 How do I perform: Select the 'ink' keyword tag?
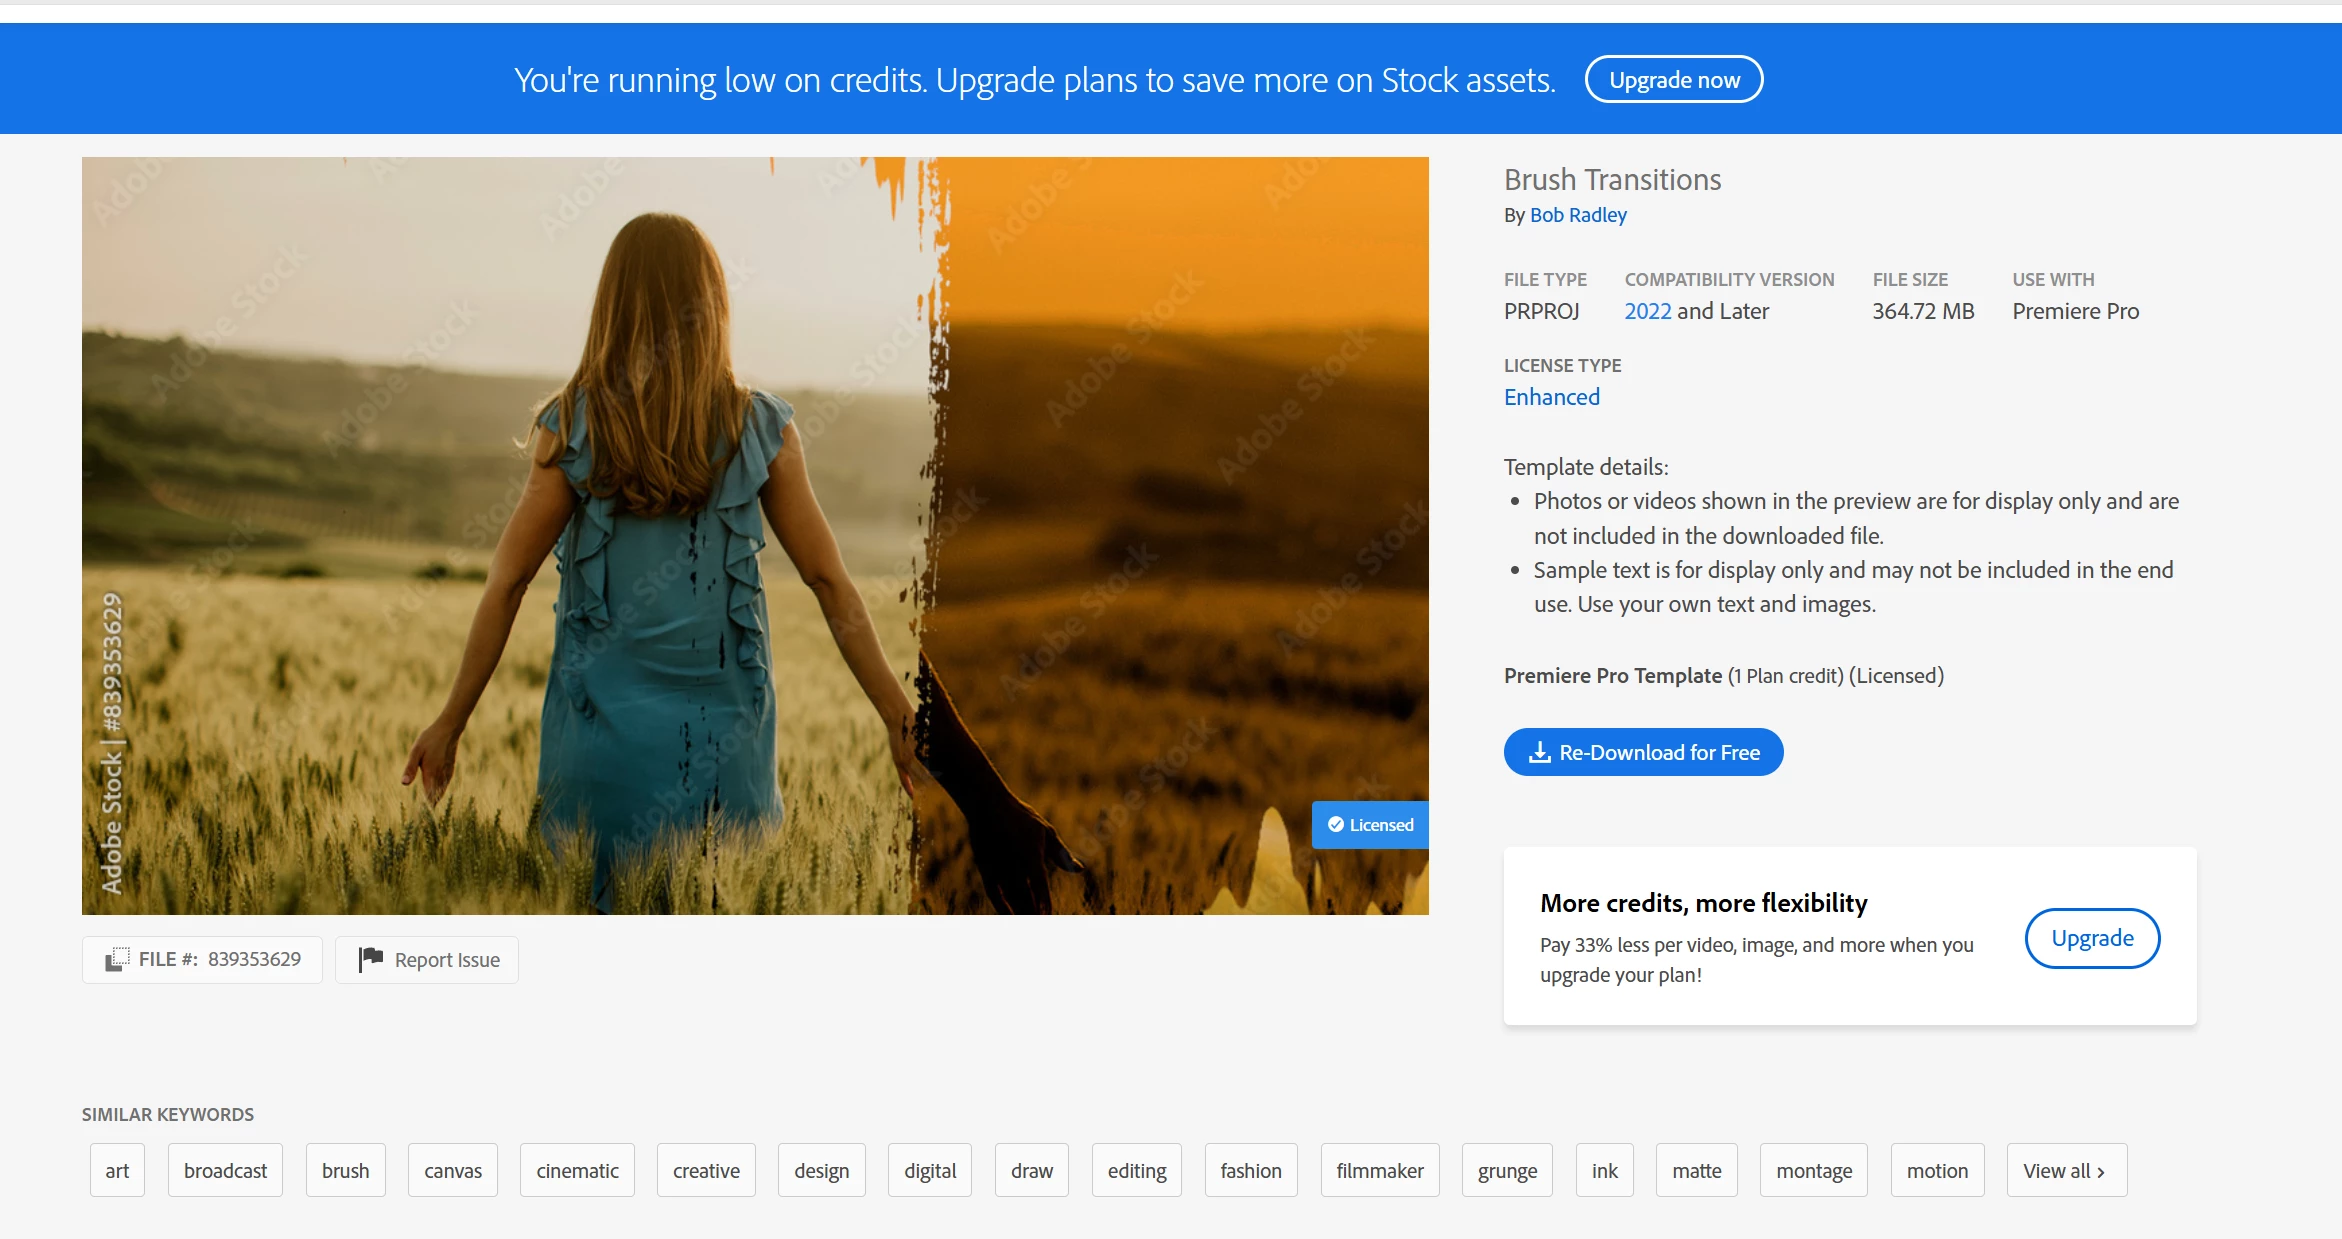click(1604, 1171)
